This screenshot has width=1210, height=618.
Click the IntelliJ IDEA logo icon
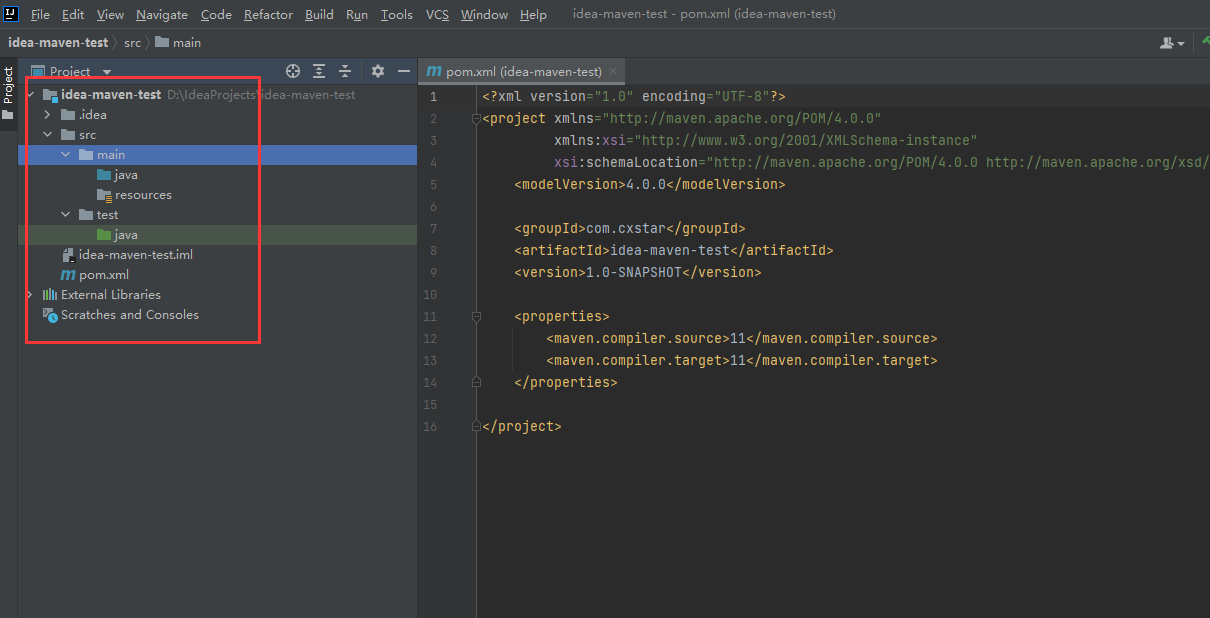pyautogui.click(x=11, y=13)
